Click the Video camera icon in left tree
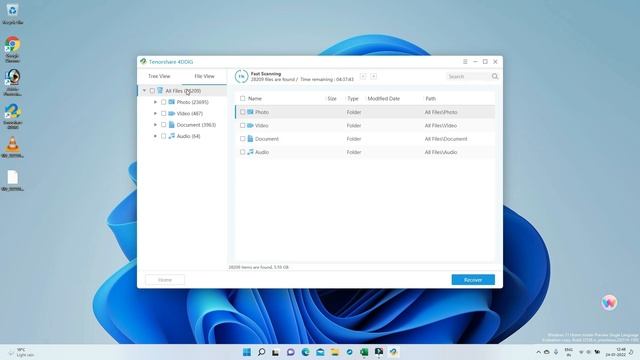640x360 pixels. point(172,113)
